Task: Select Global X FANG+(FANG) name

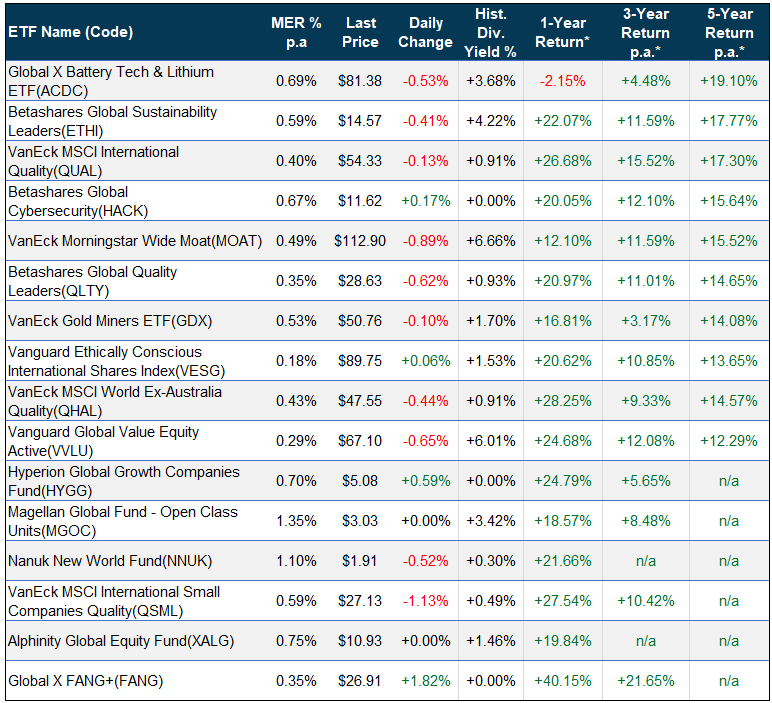Action: point(85,681)
